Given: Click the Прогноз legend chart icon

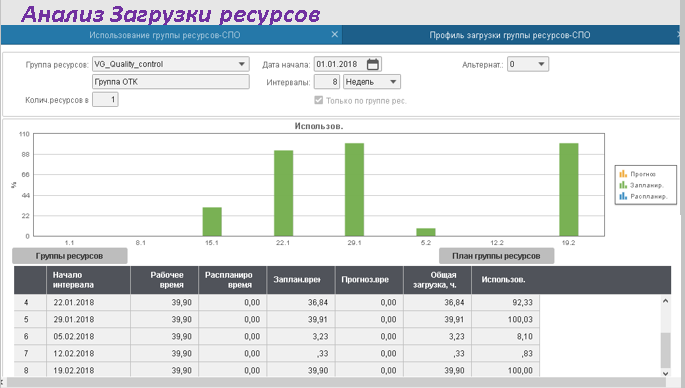Looking at the screenshot, I should [623, 174].
